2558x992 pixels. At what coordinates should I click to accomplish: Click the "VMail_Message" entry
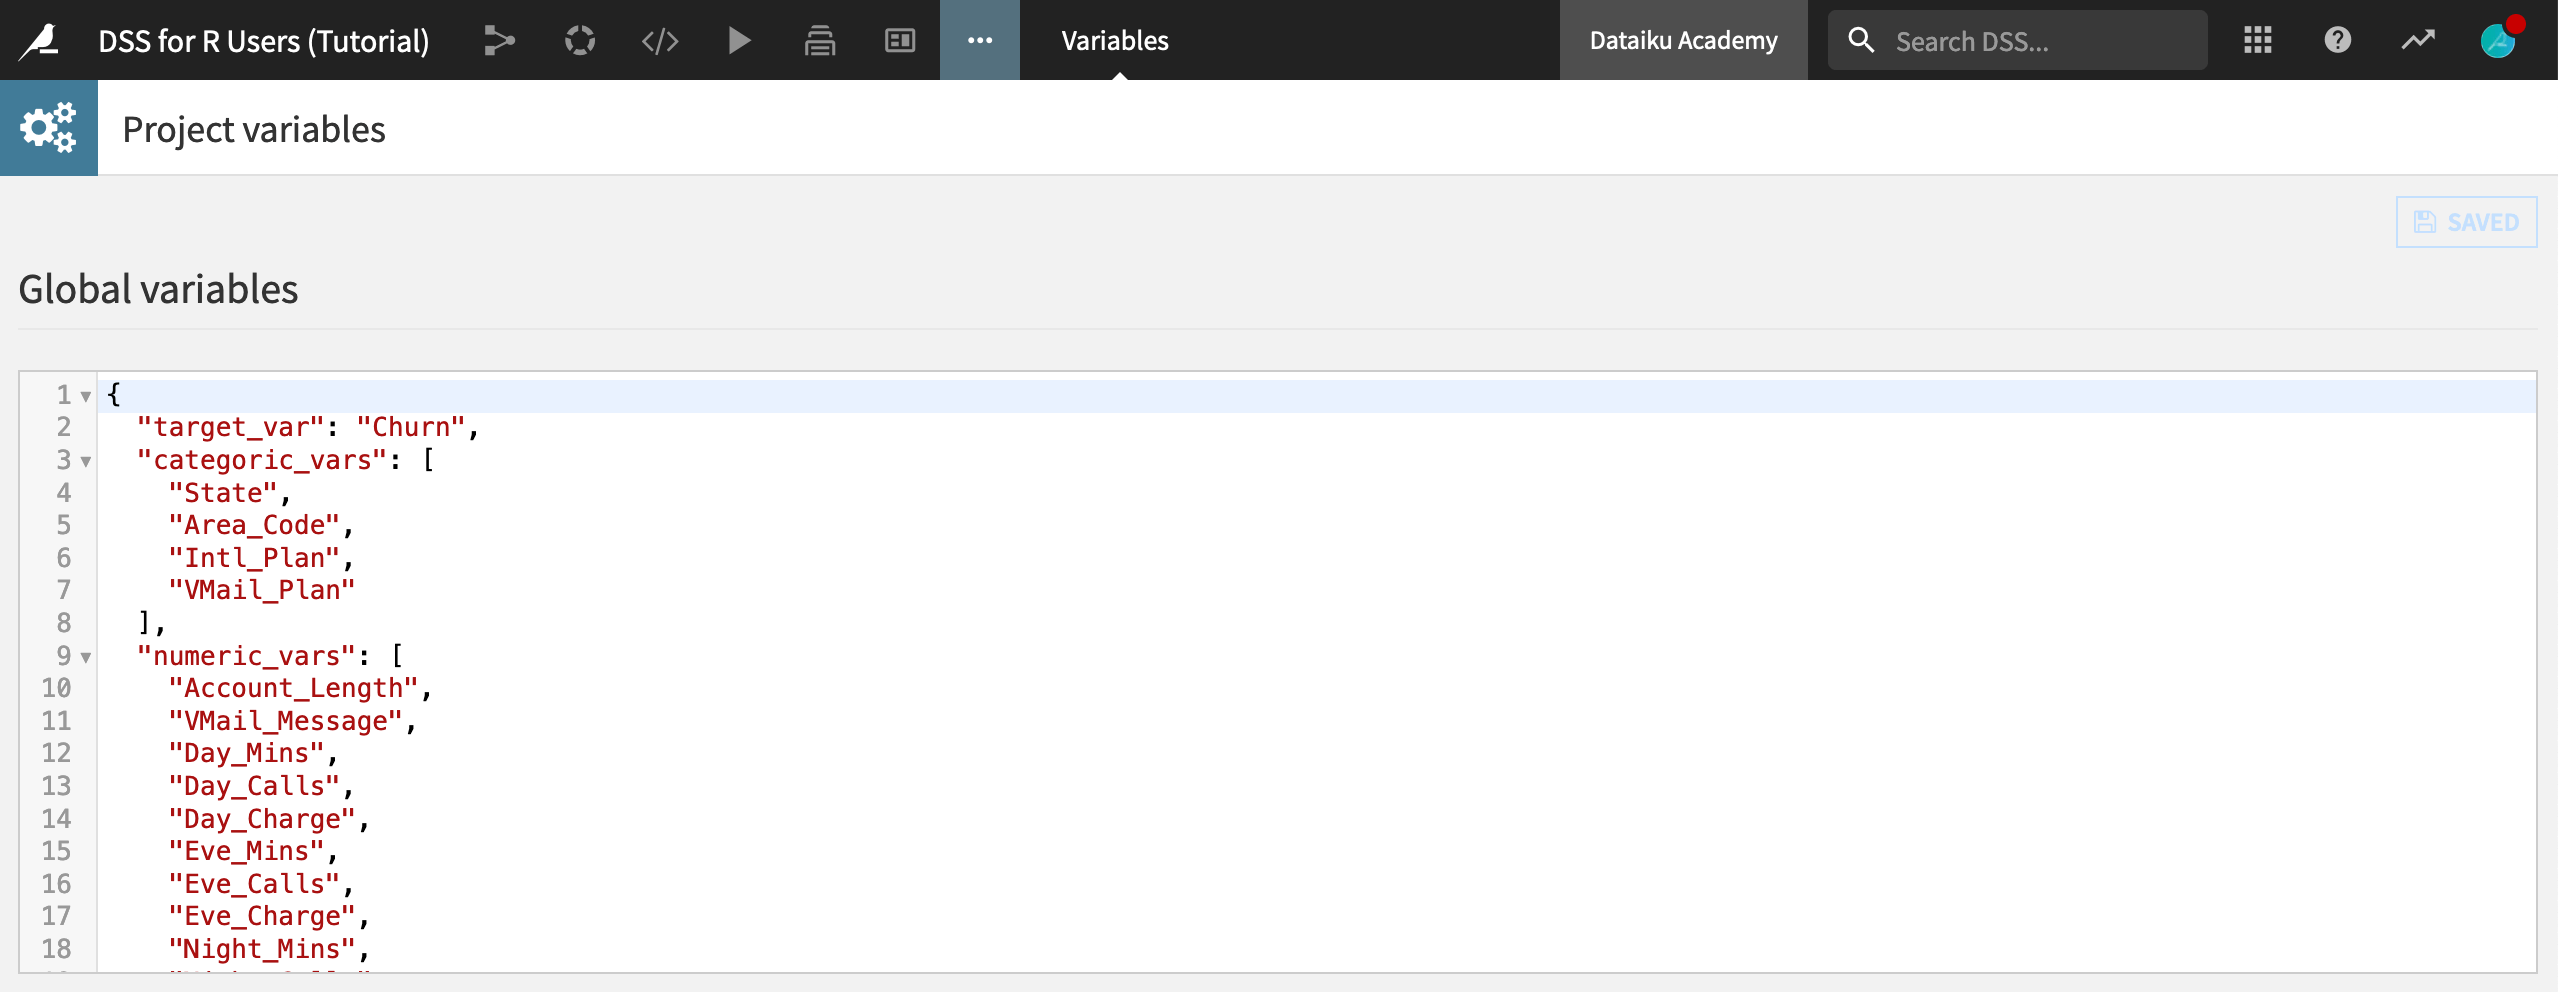click(x=285, y=721)
